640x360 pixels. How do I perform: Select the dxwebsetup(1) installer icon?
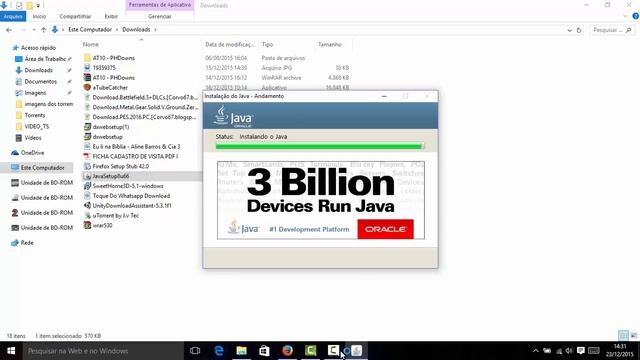pos(87,127)
